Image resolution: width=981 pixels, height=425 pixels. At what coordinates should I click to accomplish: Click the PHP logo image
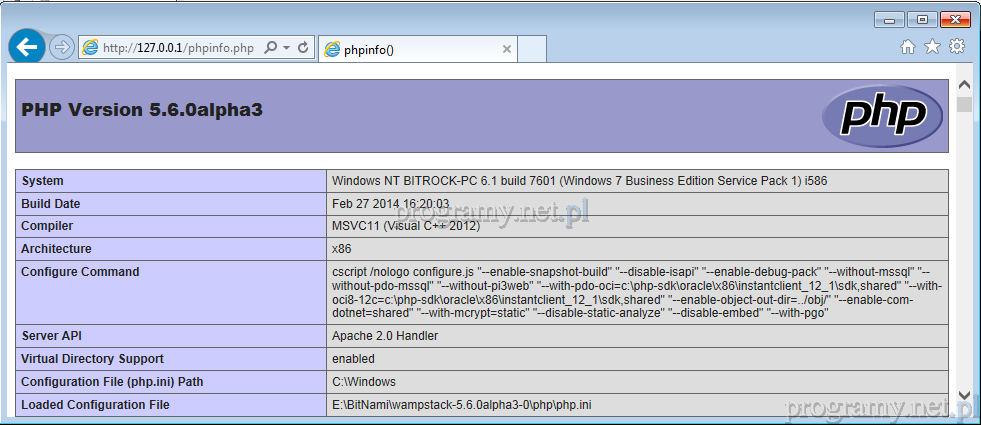click(883, 116)
